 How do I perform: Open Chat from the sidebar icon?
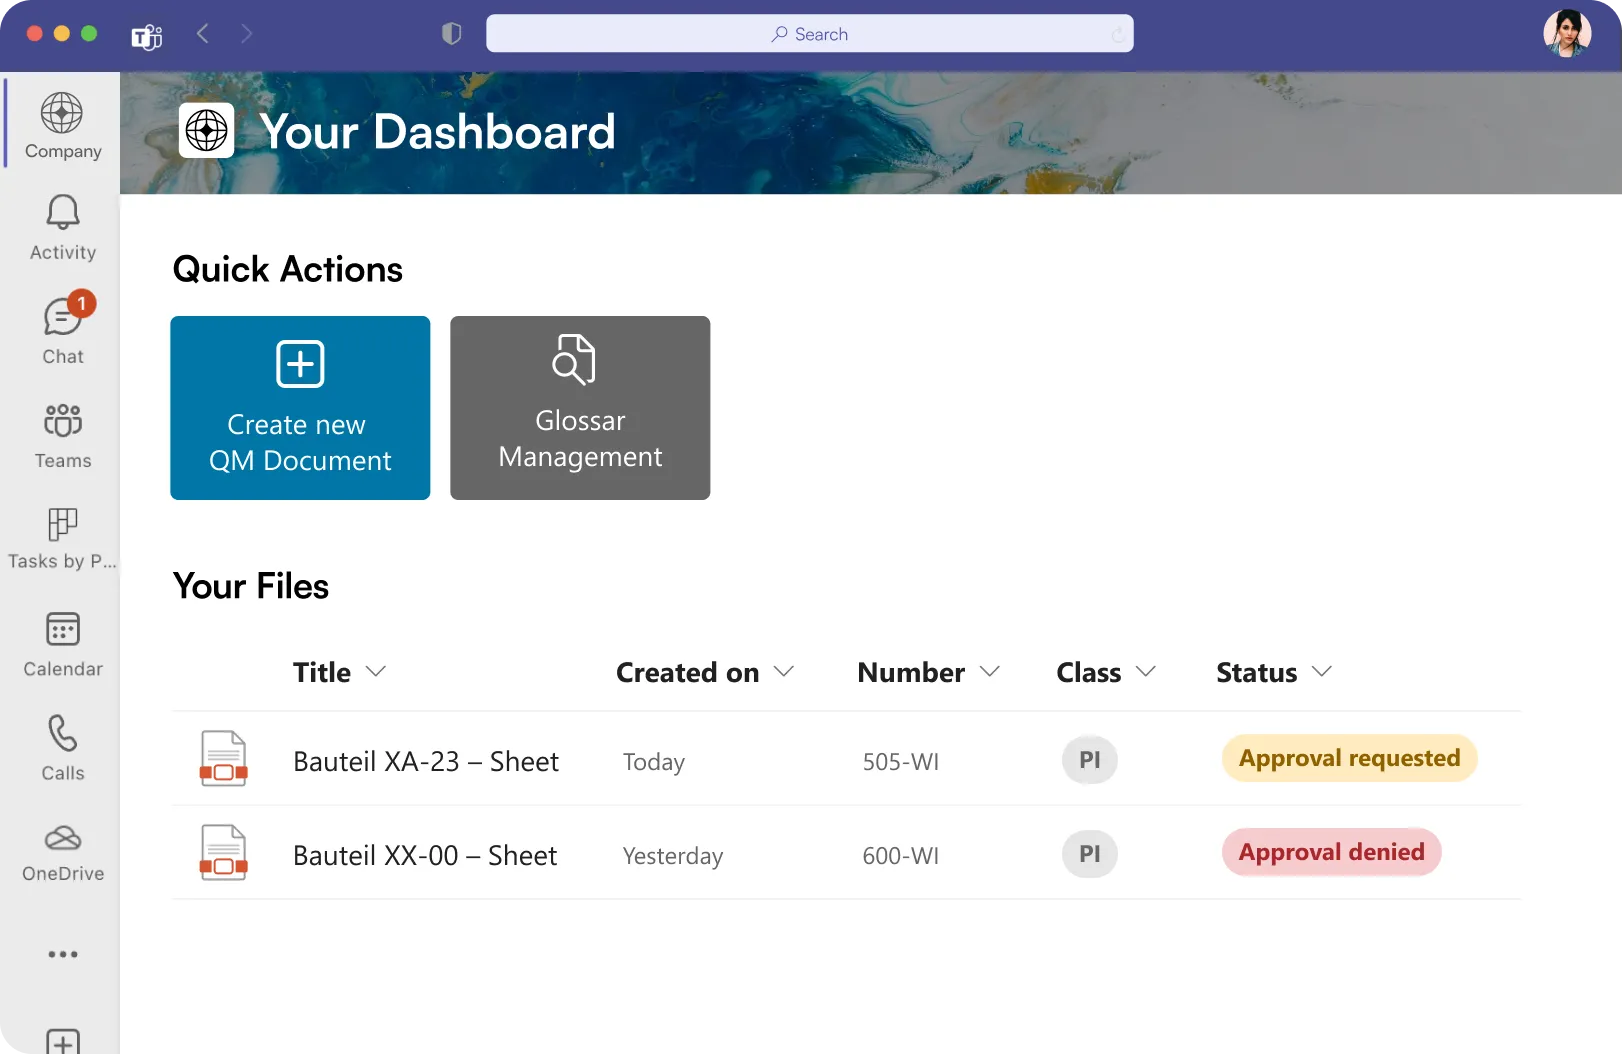(62, 318)
